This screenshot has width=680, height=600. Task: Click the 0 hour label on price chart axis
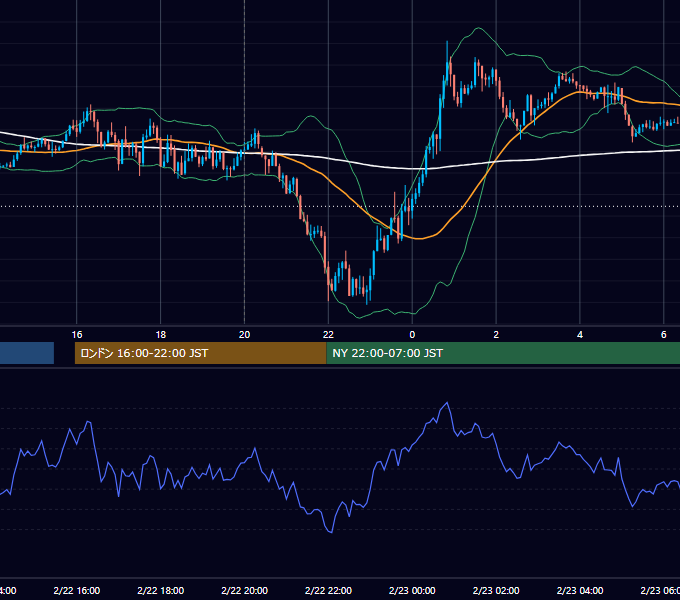point(412,335)
